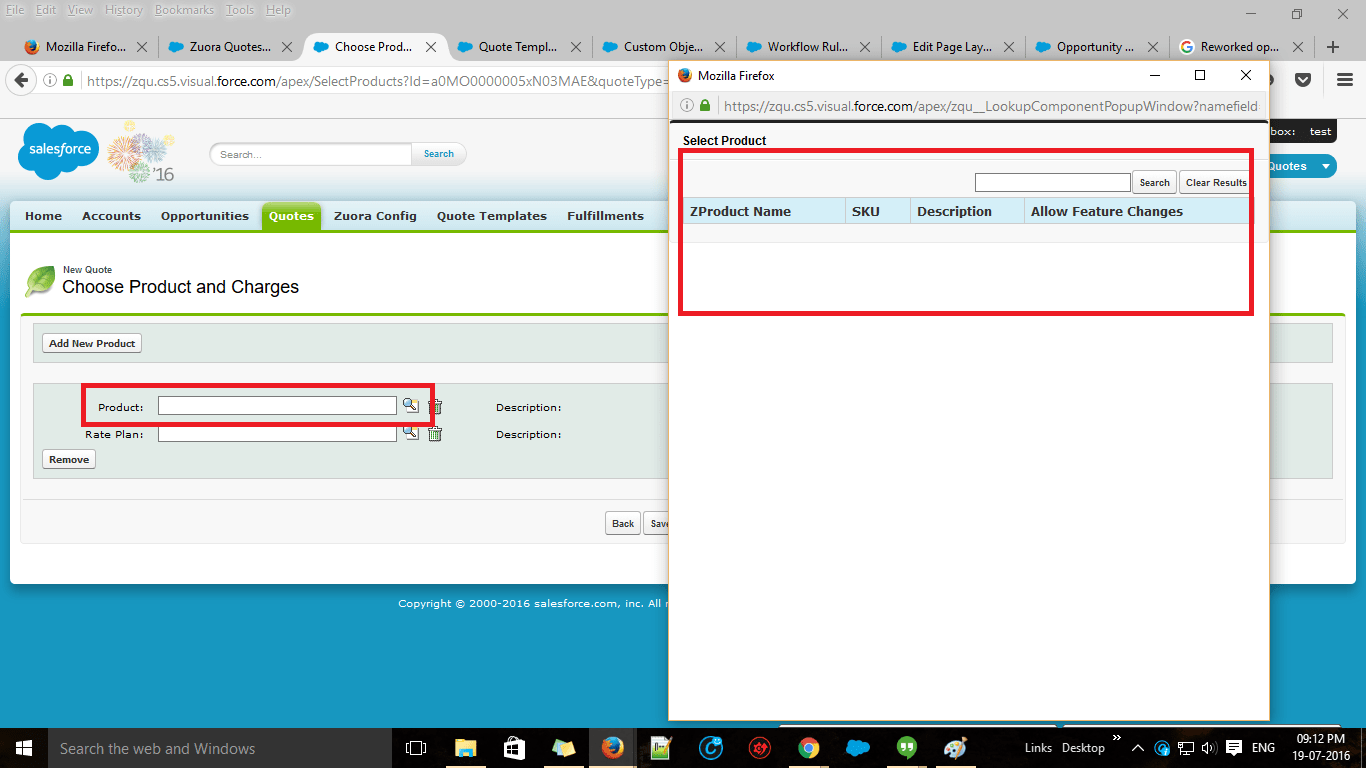The width and height of the screenshot is (1366, 768).
Task: Click the trash icon next to Product field
Action: coord(434,406)
